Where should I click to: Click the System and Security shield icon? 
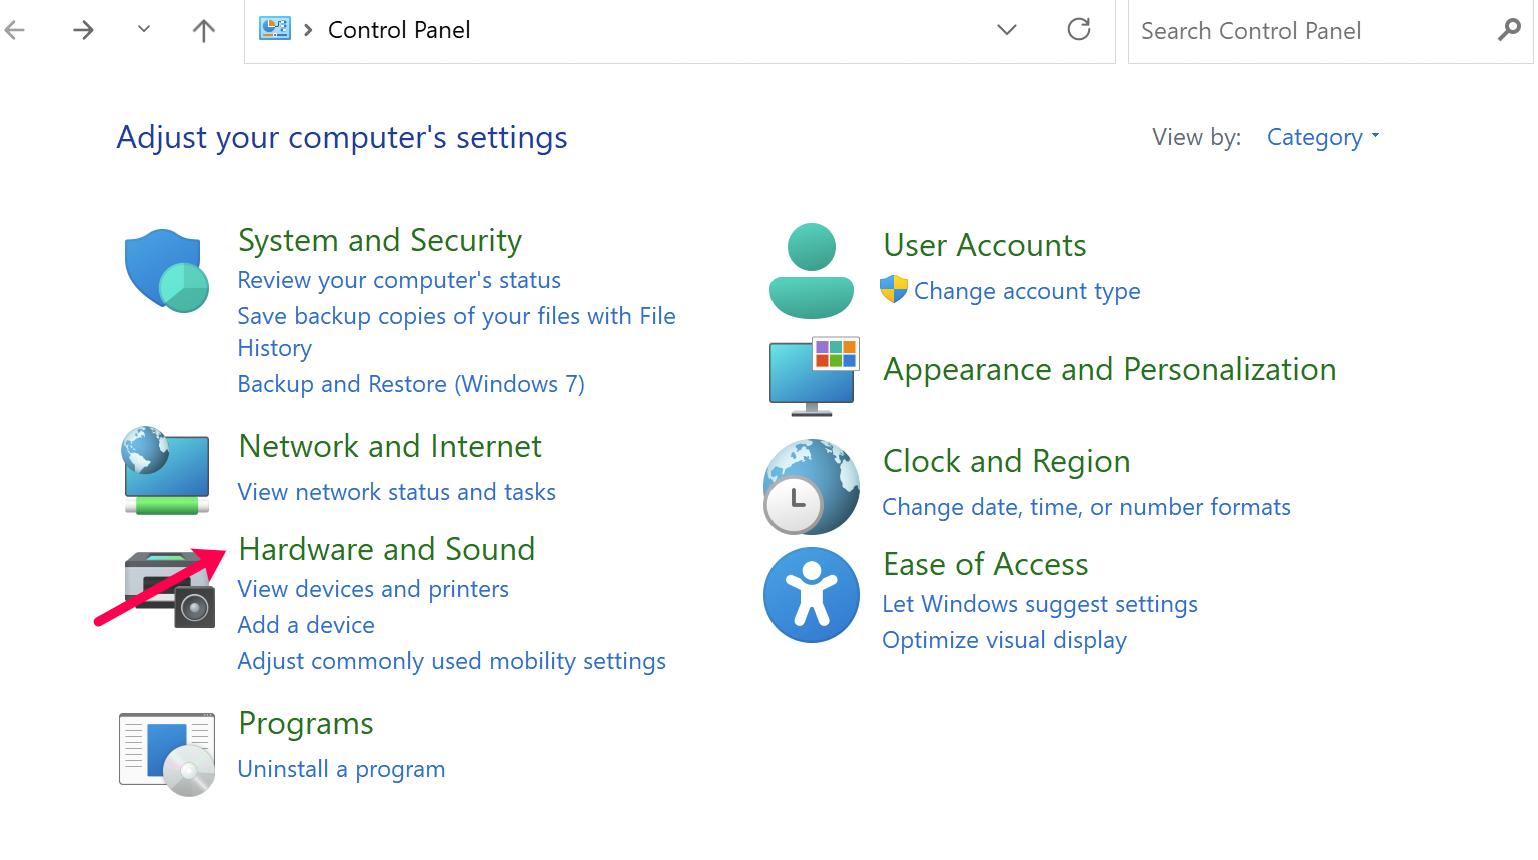[x=166, y=270]
